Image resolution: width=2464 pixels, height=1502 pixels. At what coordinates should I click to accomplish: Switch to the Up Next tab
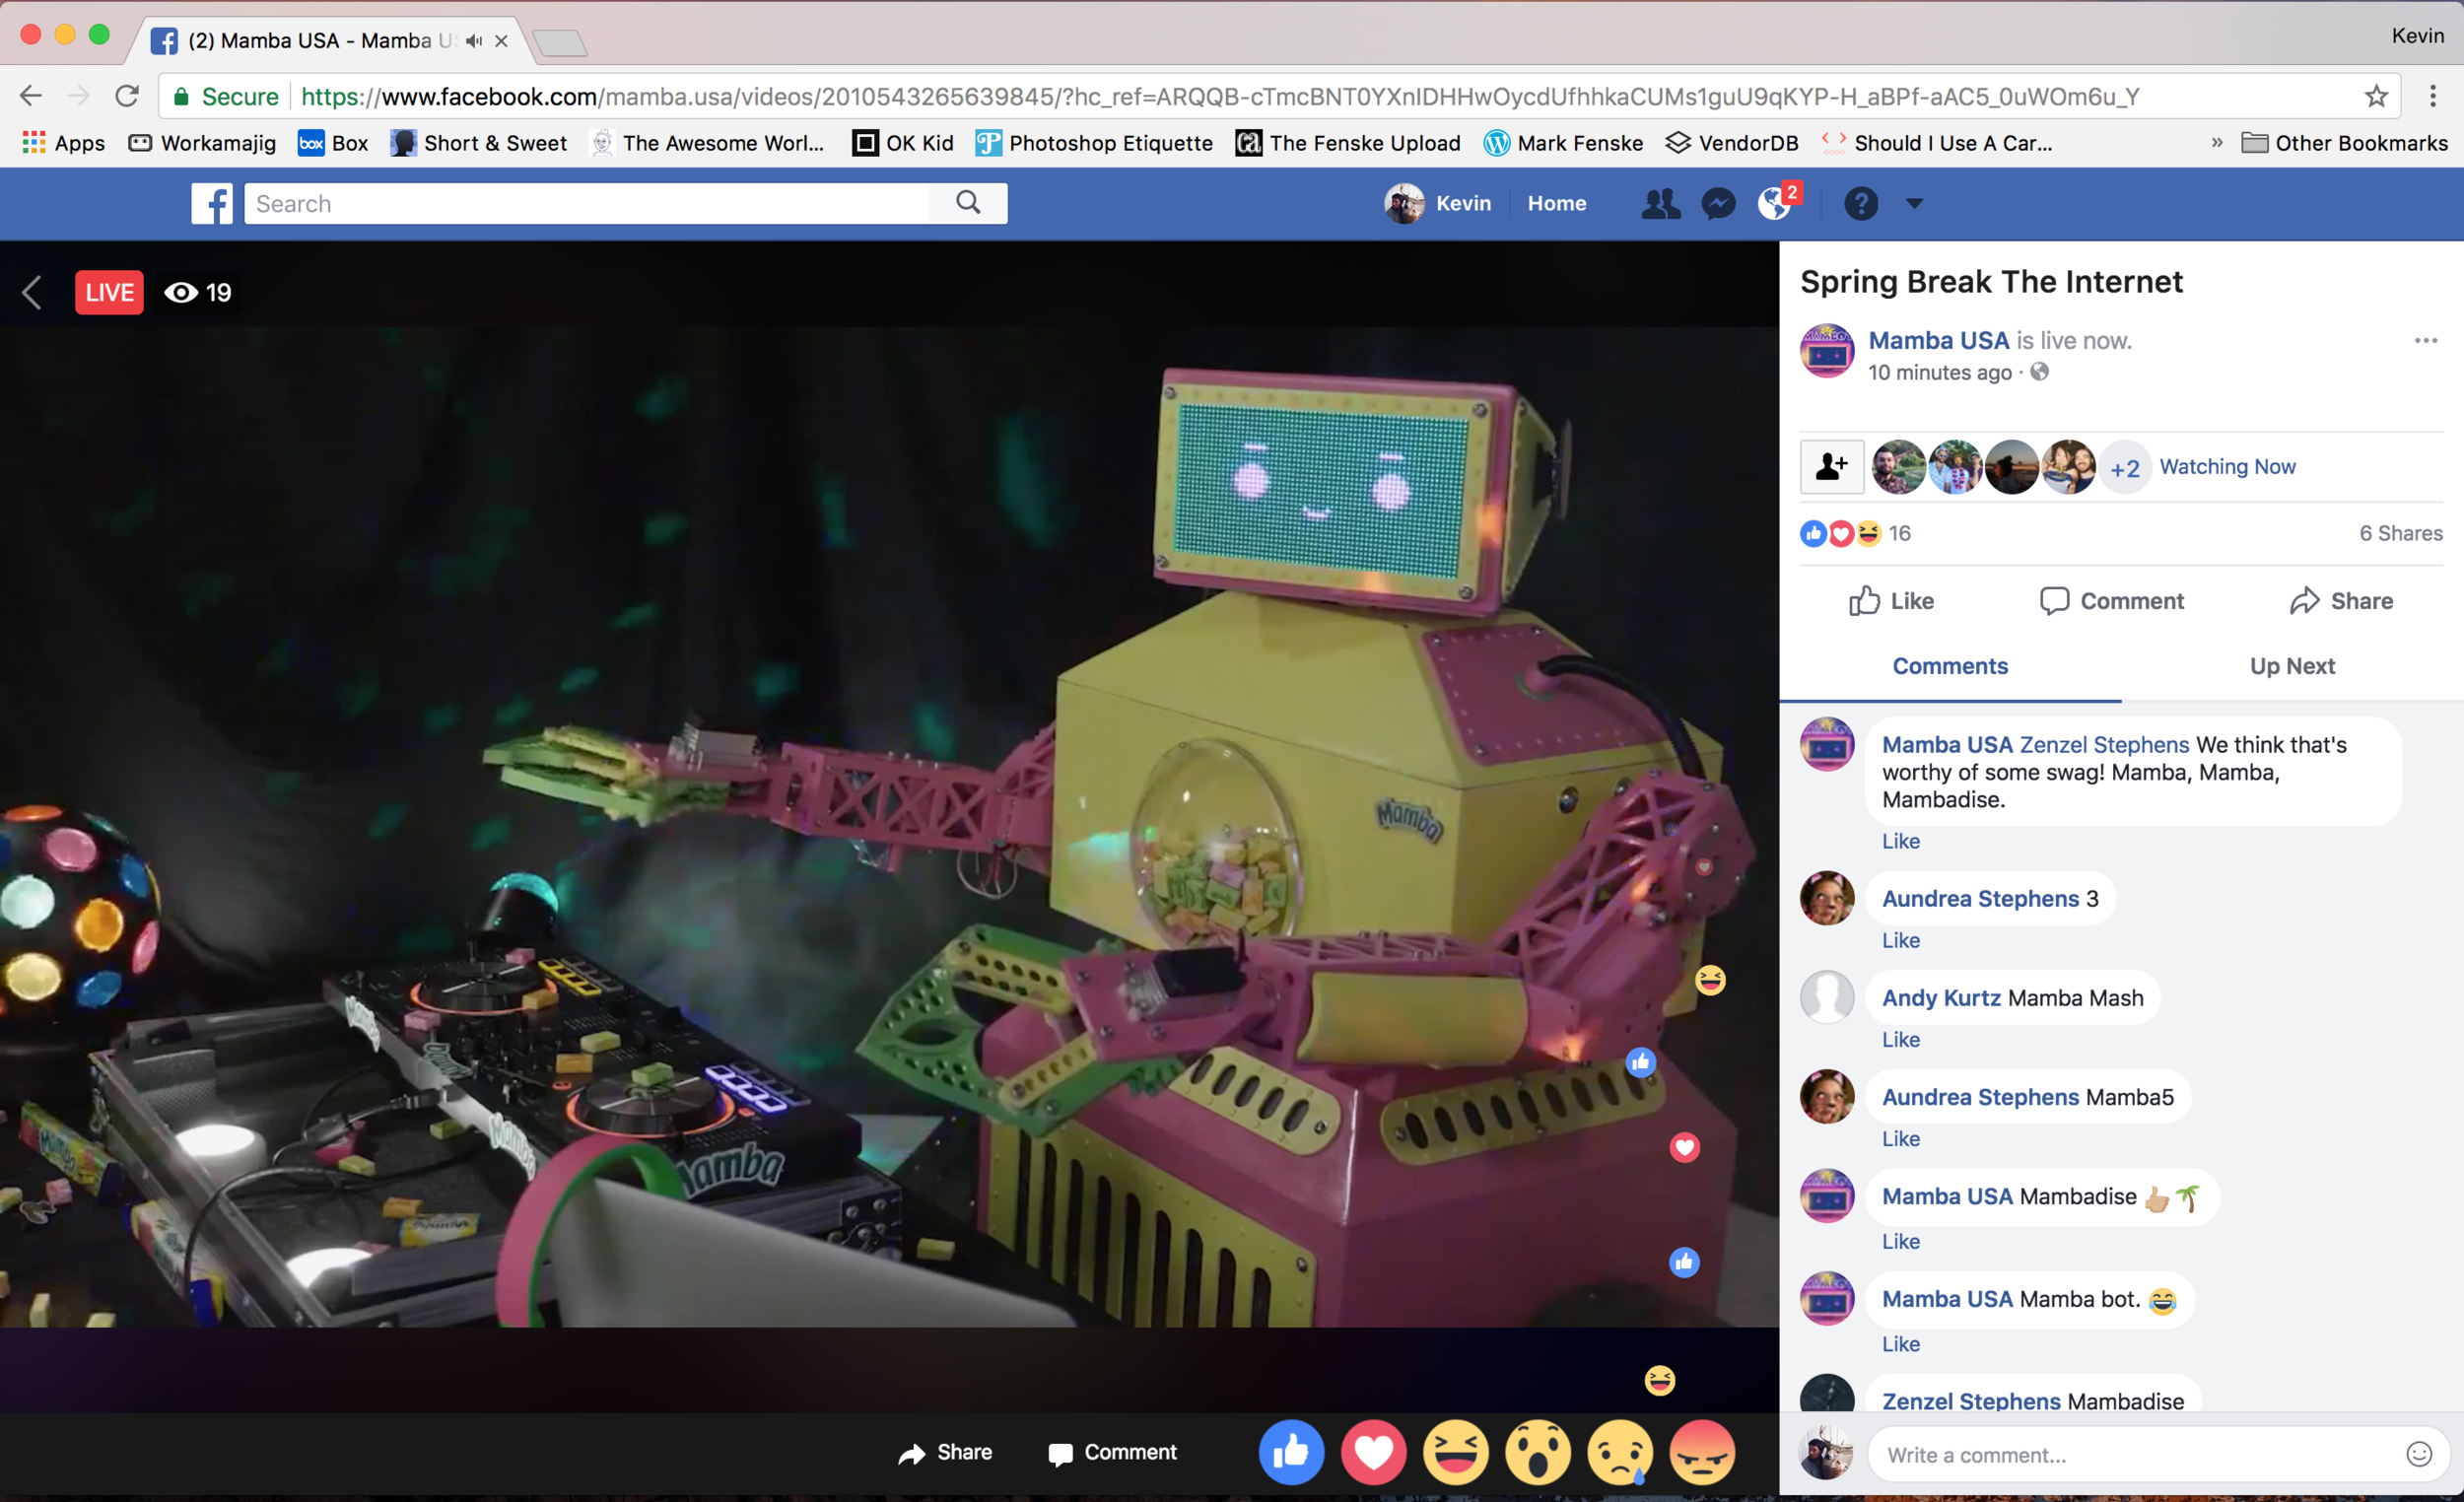(2292, 666)
